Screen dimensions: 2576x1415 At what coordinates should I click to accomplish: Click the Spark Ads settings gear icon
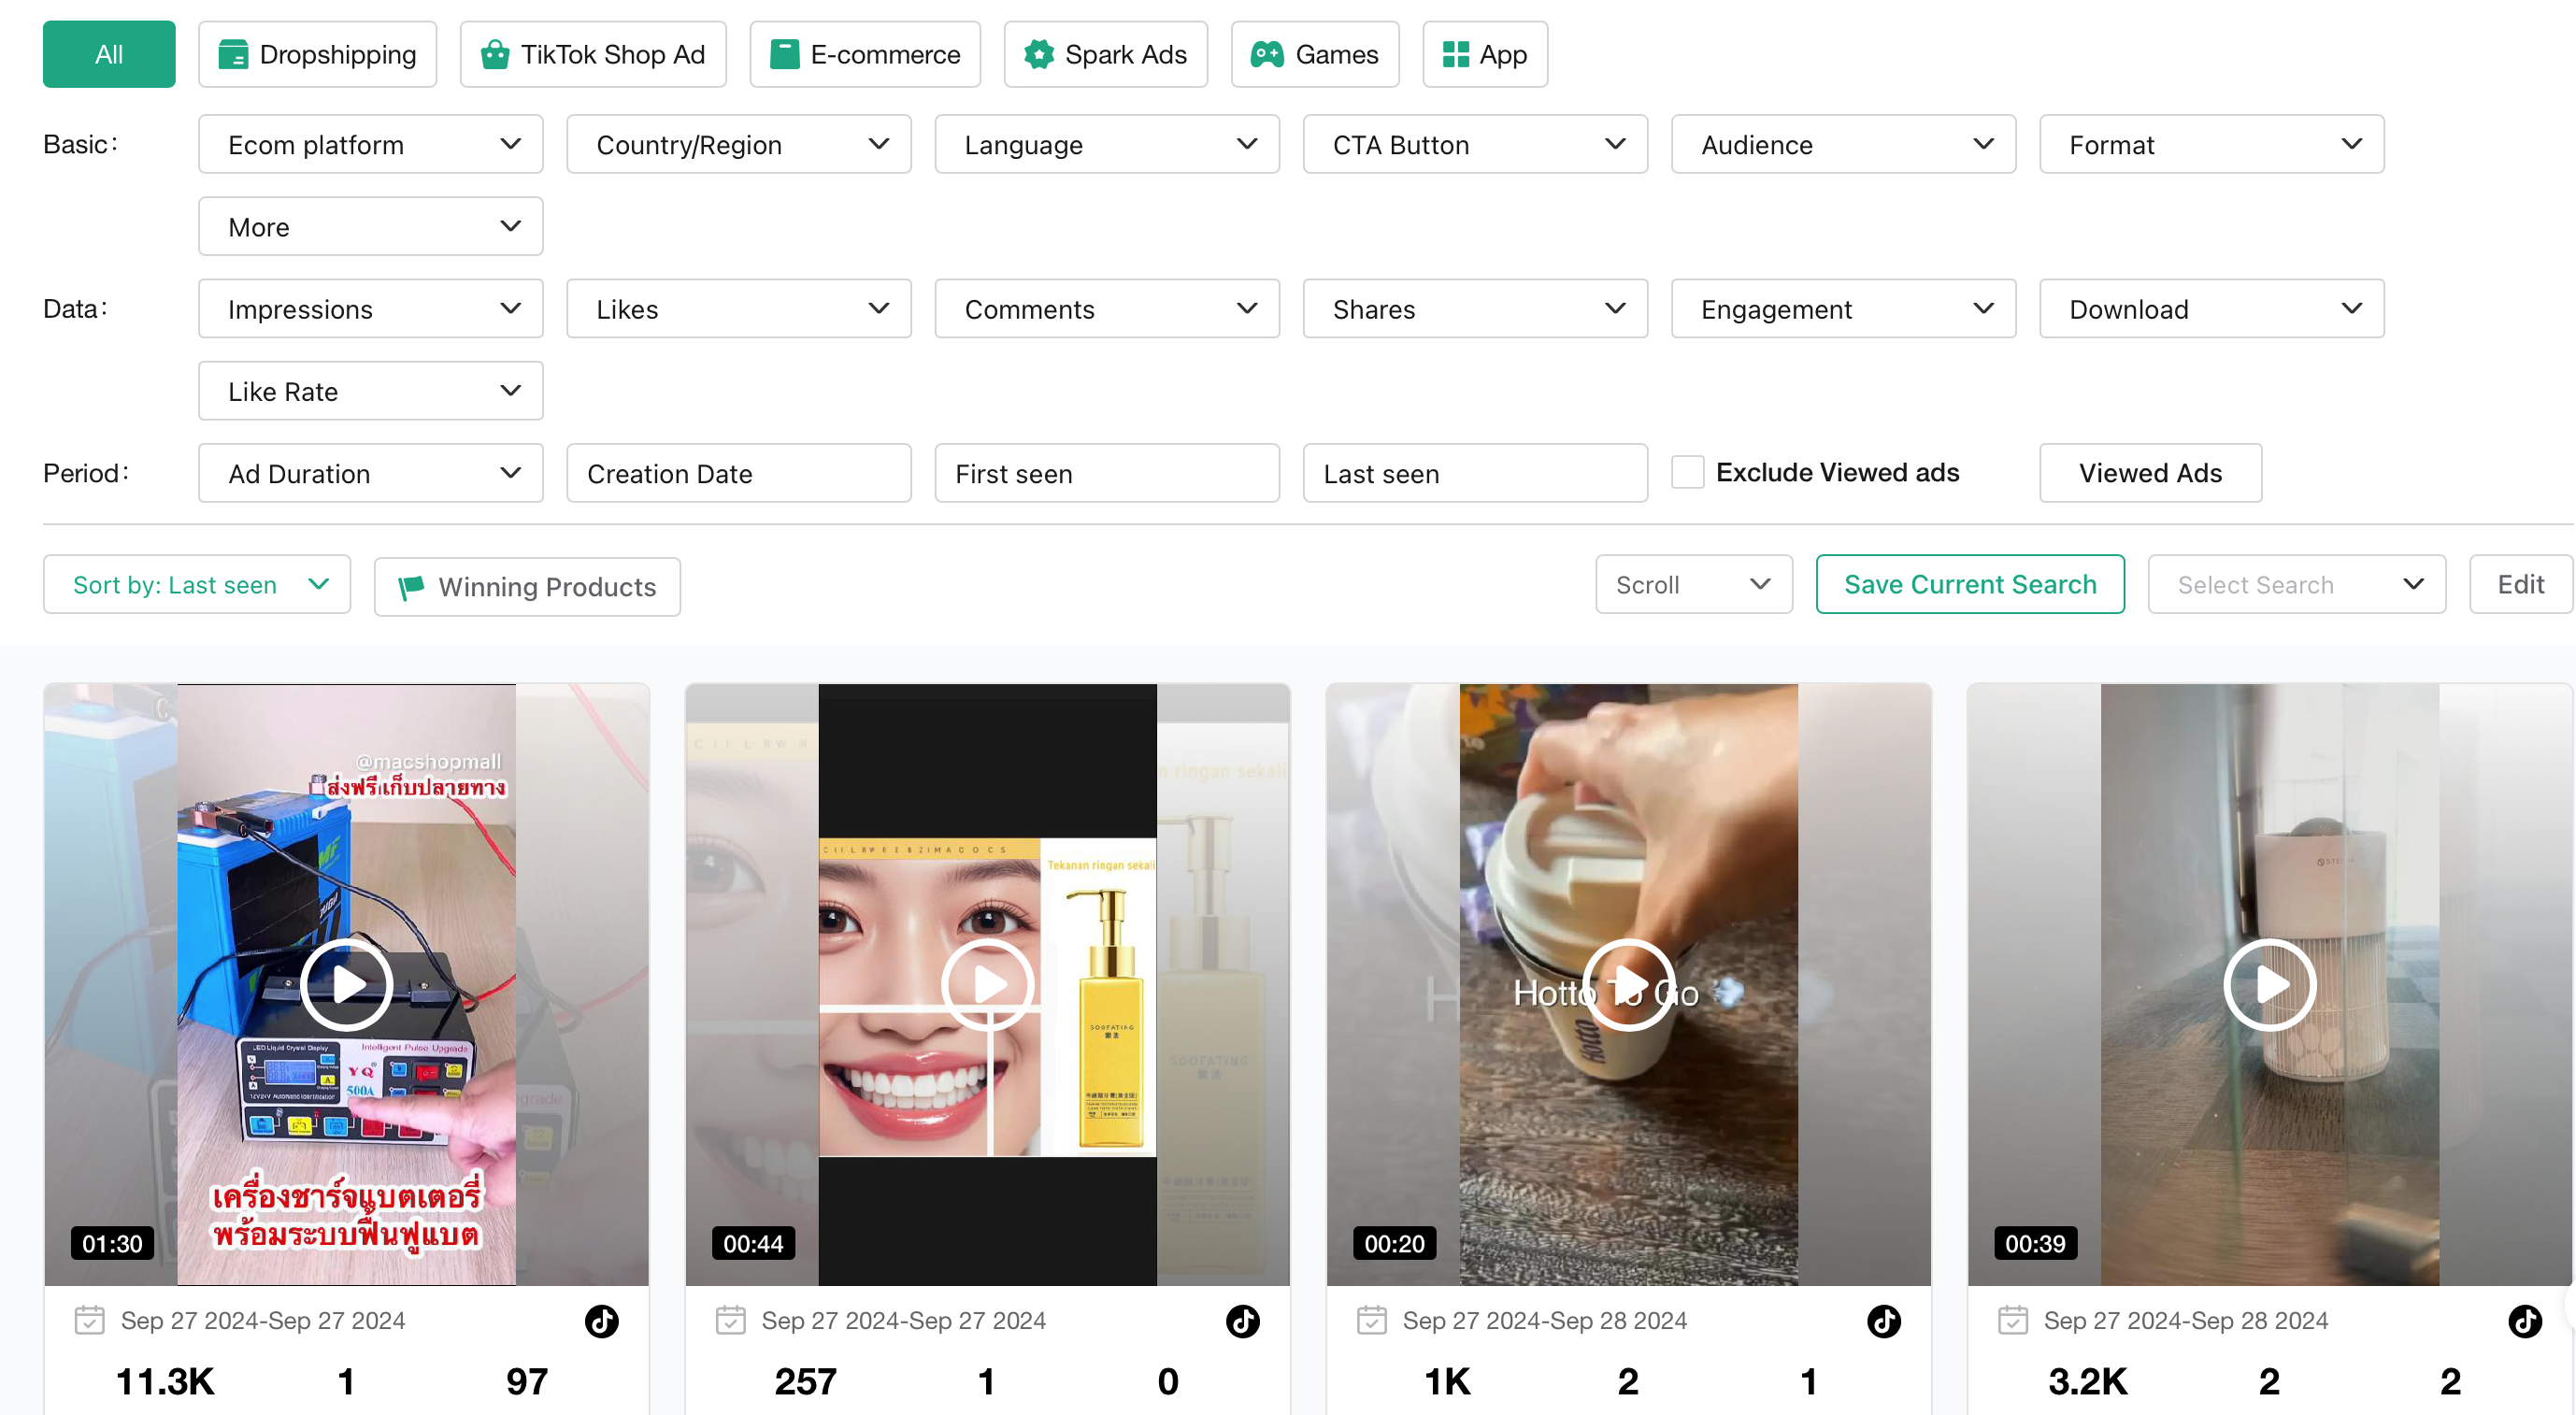coord(1039,52)
